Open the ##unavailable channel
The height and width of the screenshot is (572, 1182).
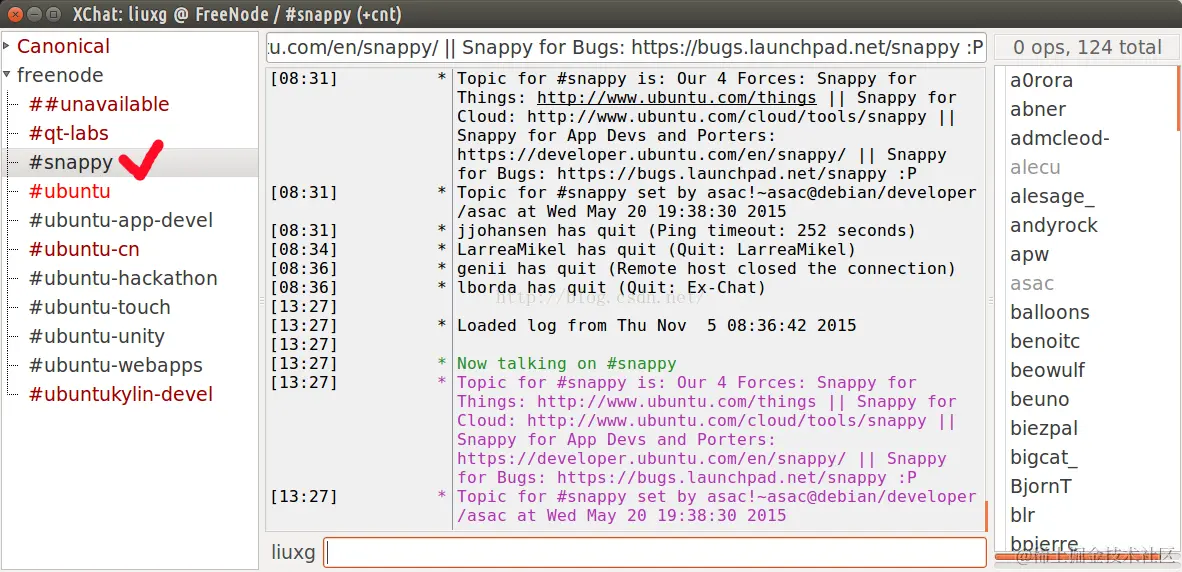tap(99, 104)
